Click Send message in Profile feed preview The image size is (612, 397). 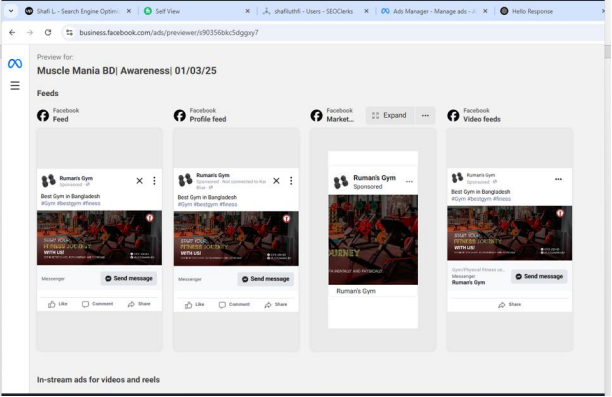[266, 279]
